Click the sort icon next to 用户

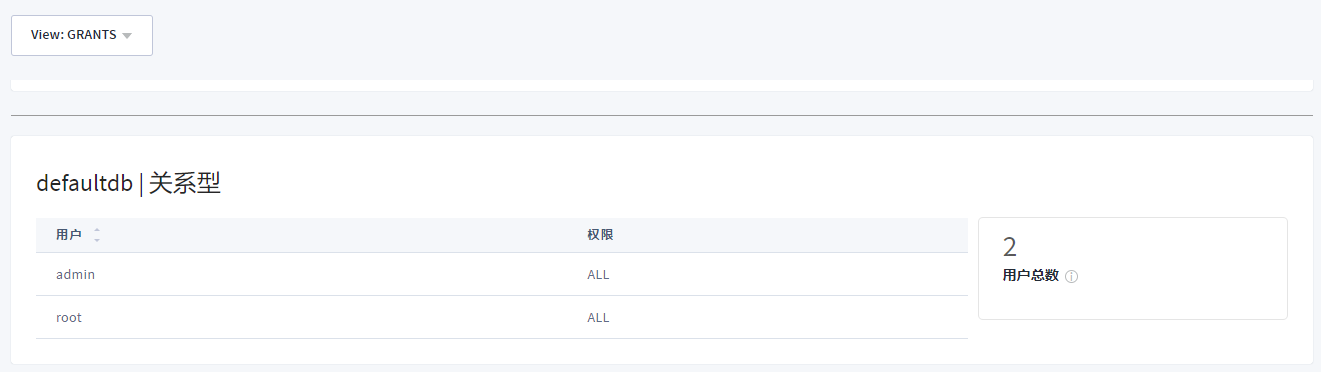point(97,235)
